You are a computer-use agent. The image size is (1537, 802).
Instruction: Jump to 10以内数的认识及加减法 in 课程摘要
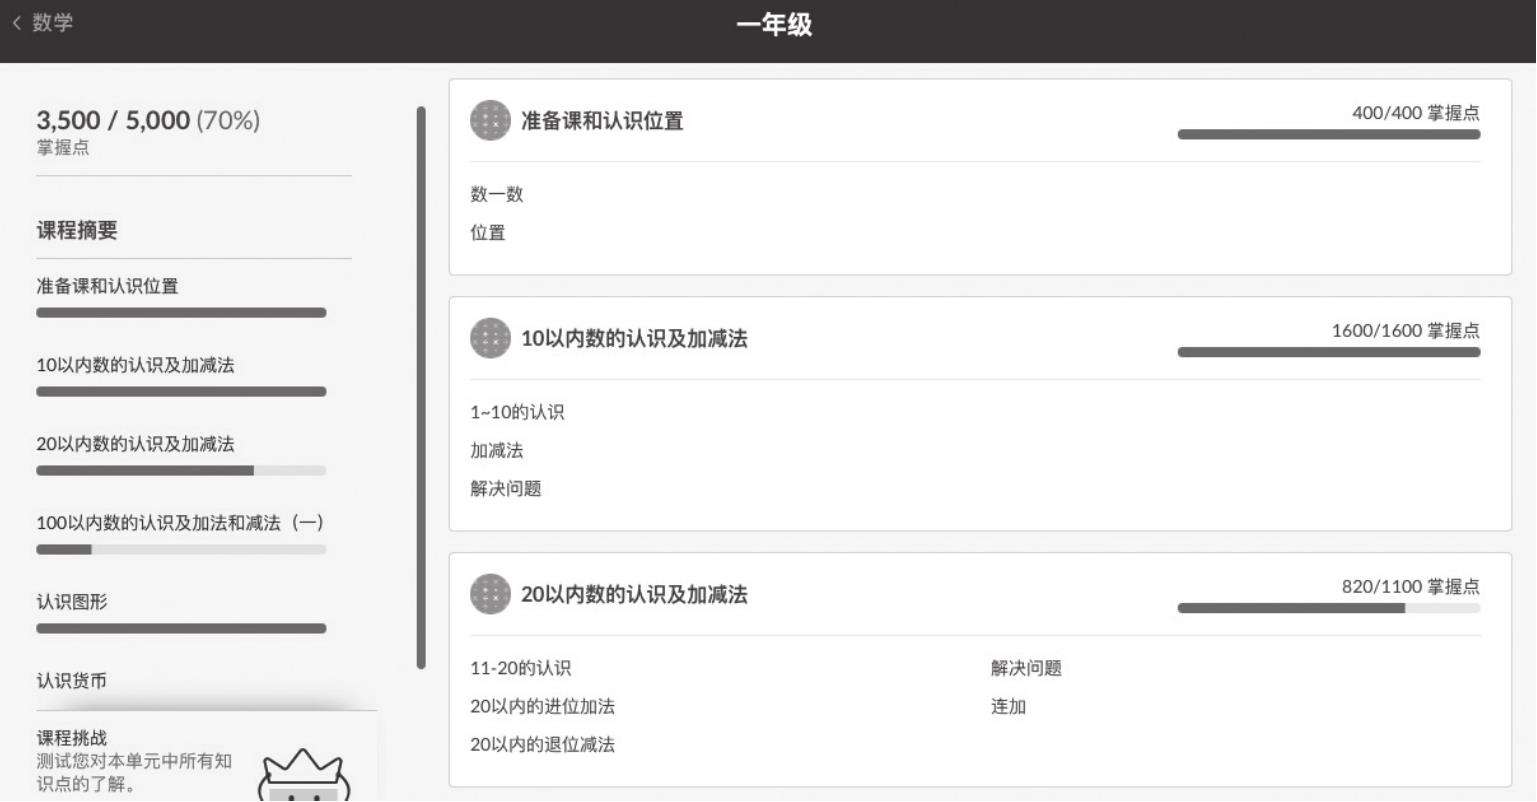pos(136,365)
